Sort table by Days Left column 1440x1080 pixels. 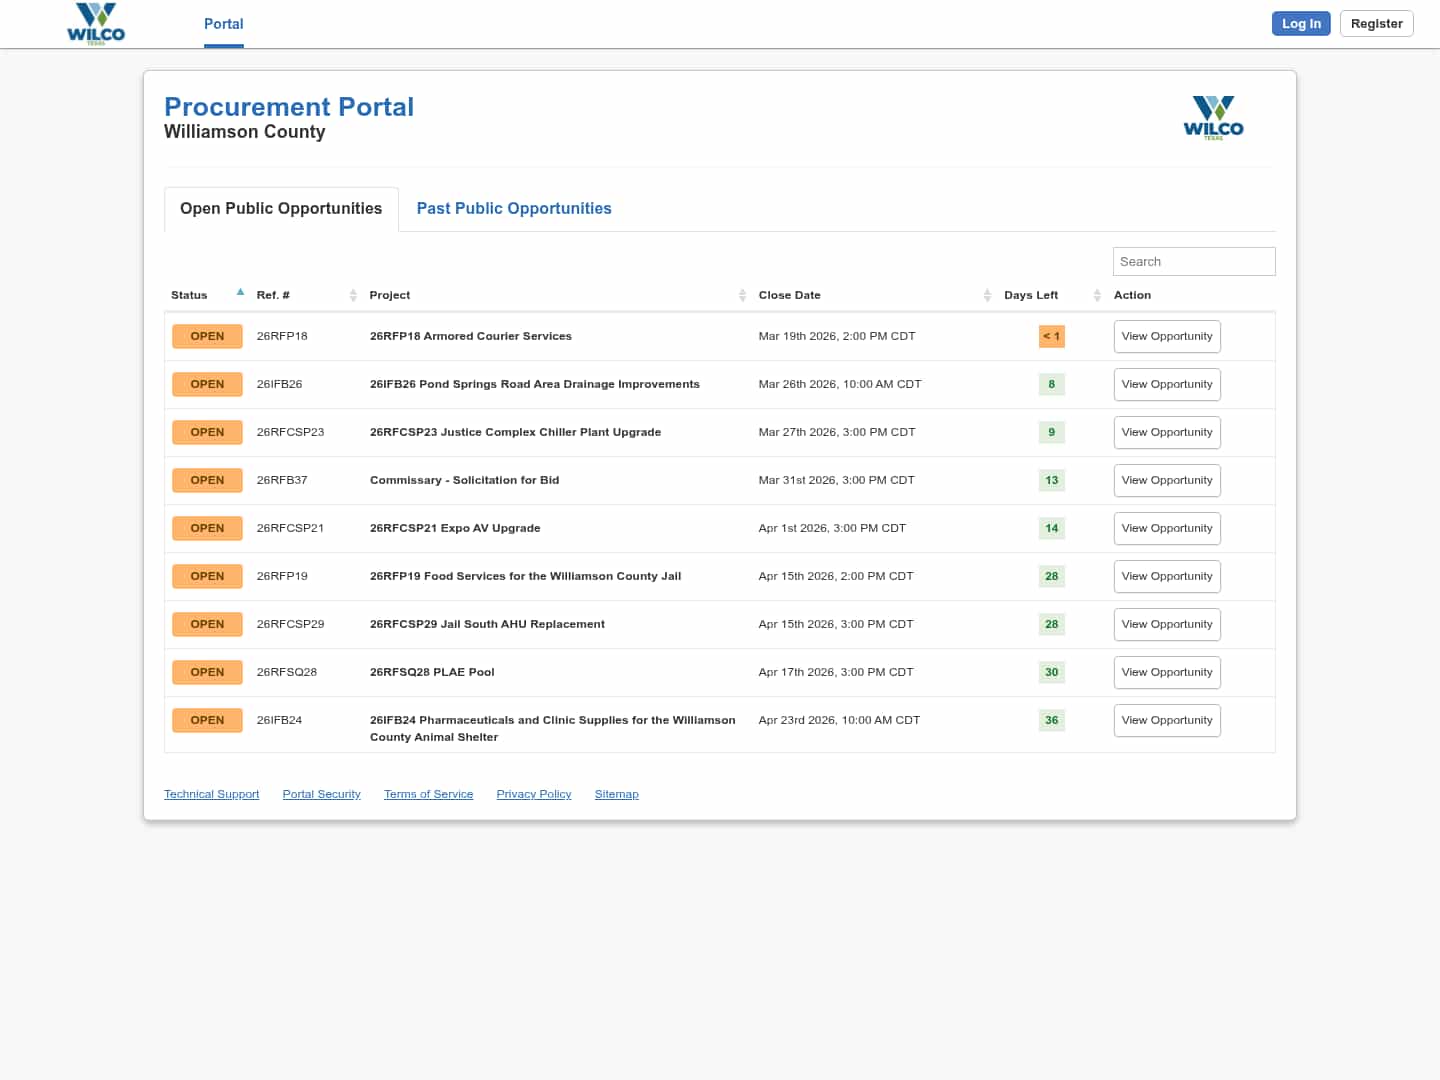1030,295
